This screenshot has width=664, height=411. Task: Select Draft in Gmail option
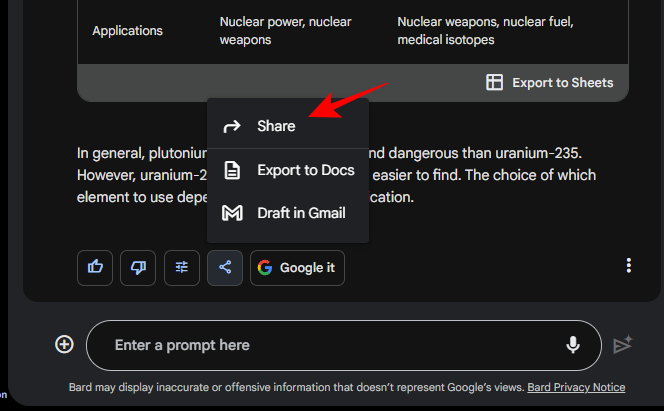click(288, 213)
